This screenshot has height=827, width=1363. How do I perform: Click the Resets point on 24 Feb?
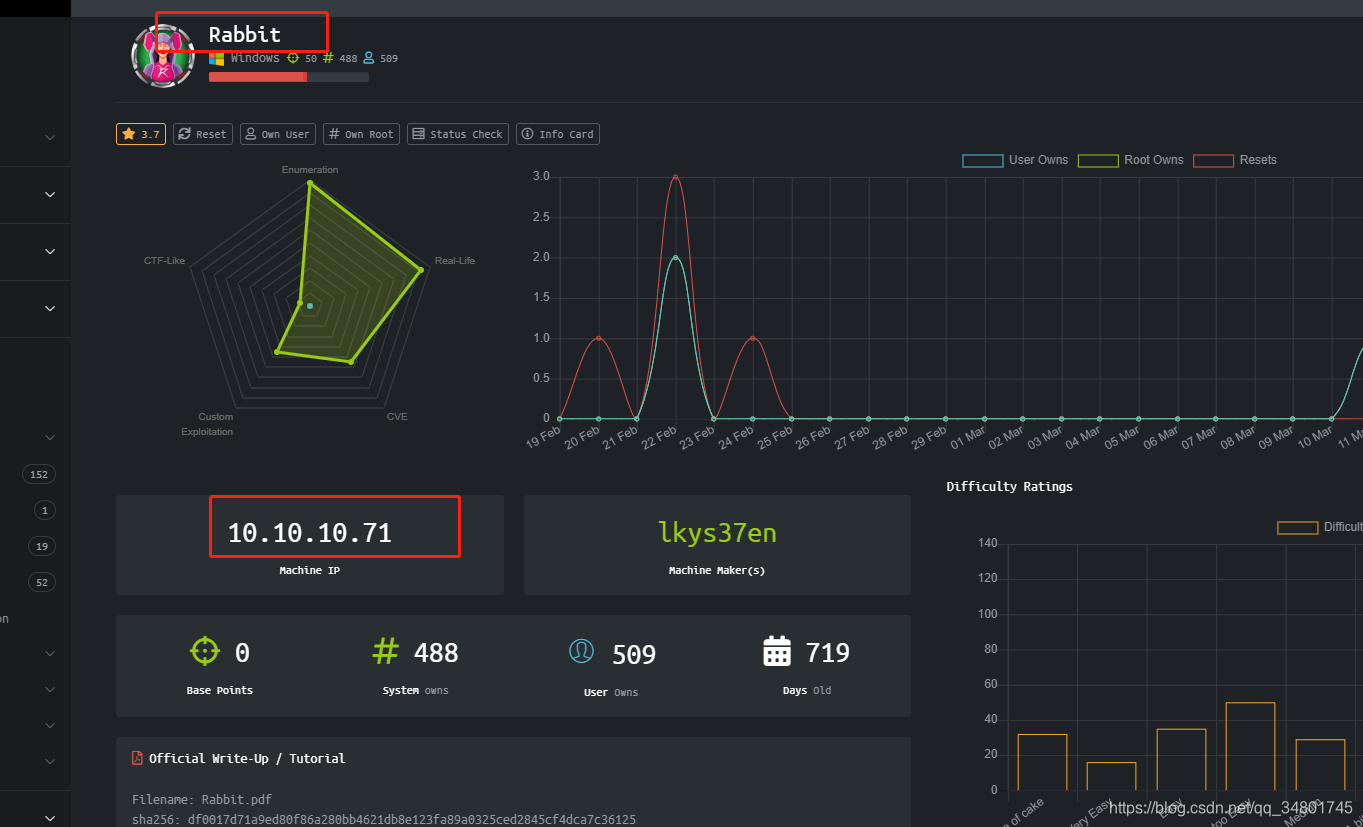tap(752, 338)
